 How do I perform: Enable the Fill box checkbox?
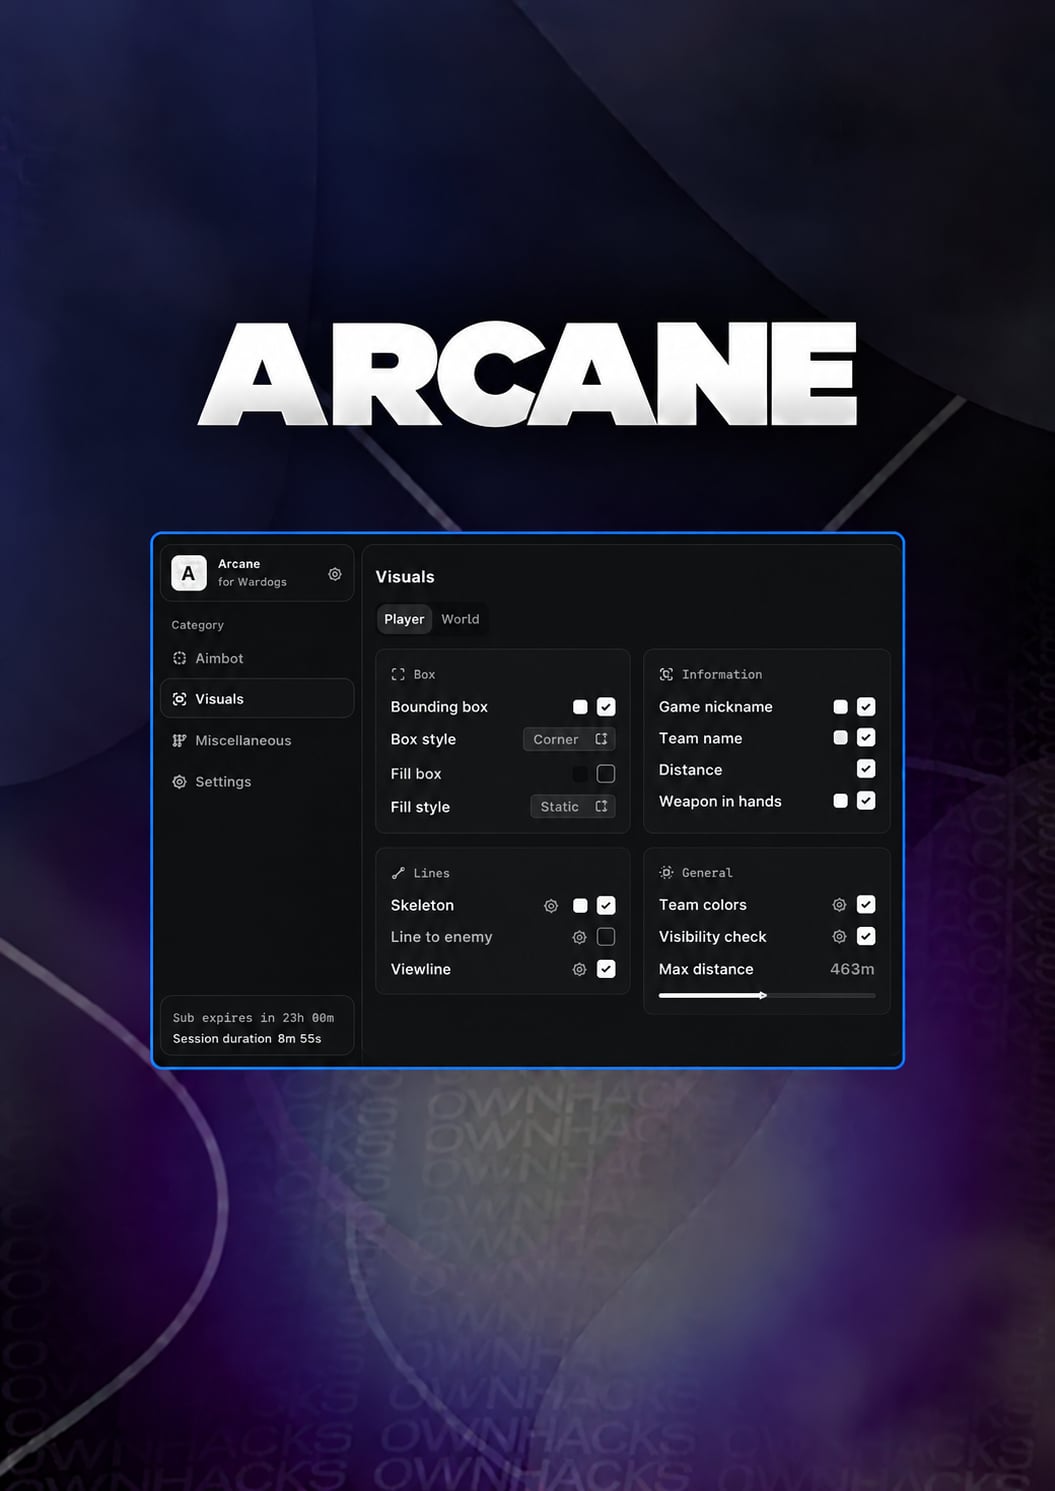pyautogui.click(x=606, y=774)
